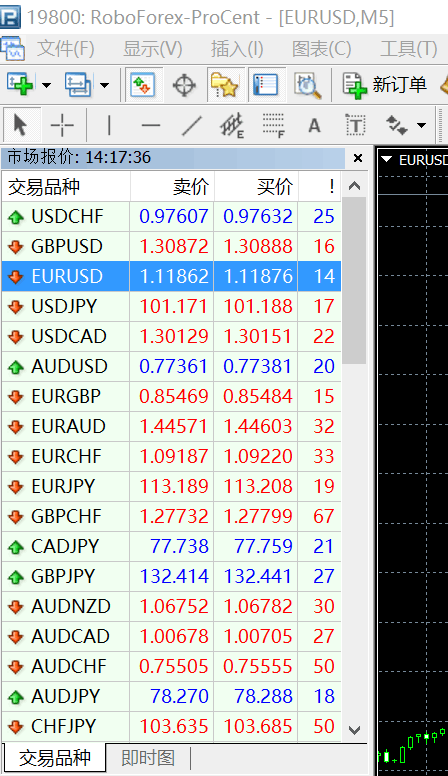This screenshot has width=448, height=776.
Task: Toggle the Market Watch window button
Action: [143, 85]
